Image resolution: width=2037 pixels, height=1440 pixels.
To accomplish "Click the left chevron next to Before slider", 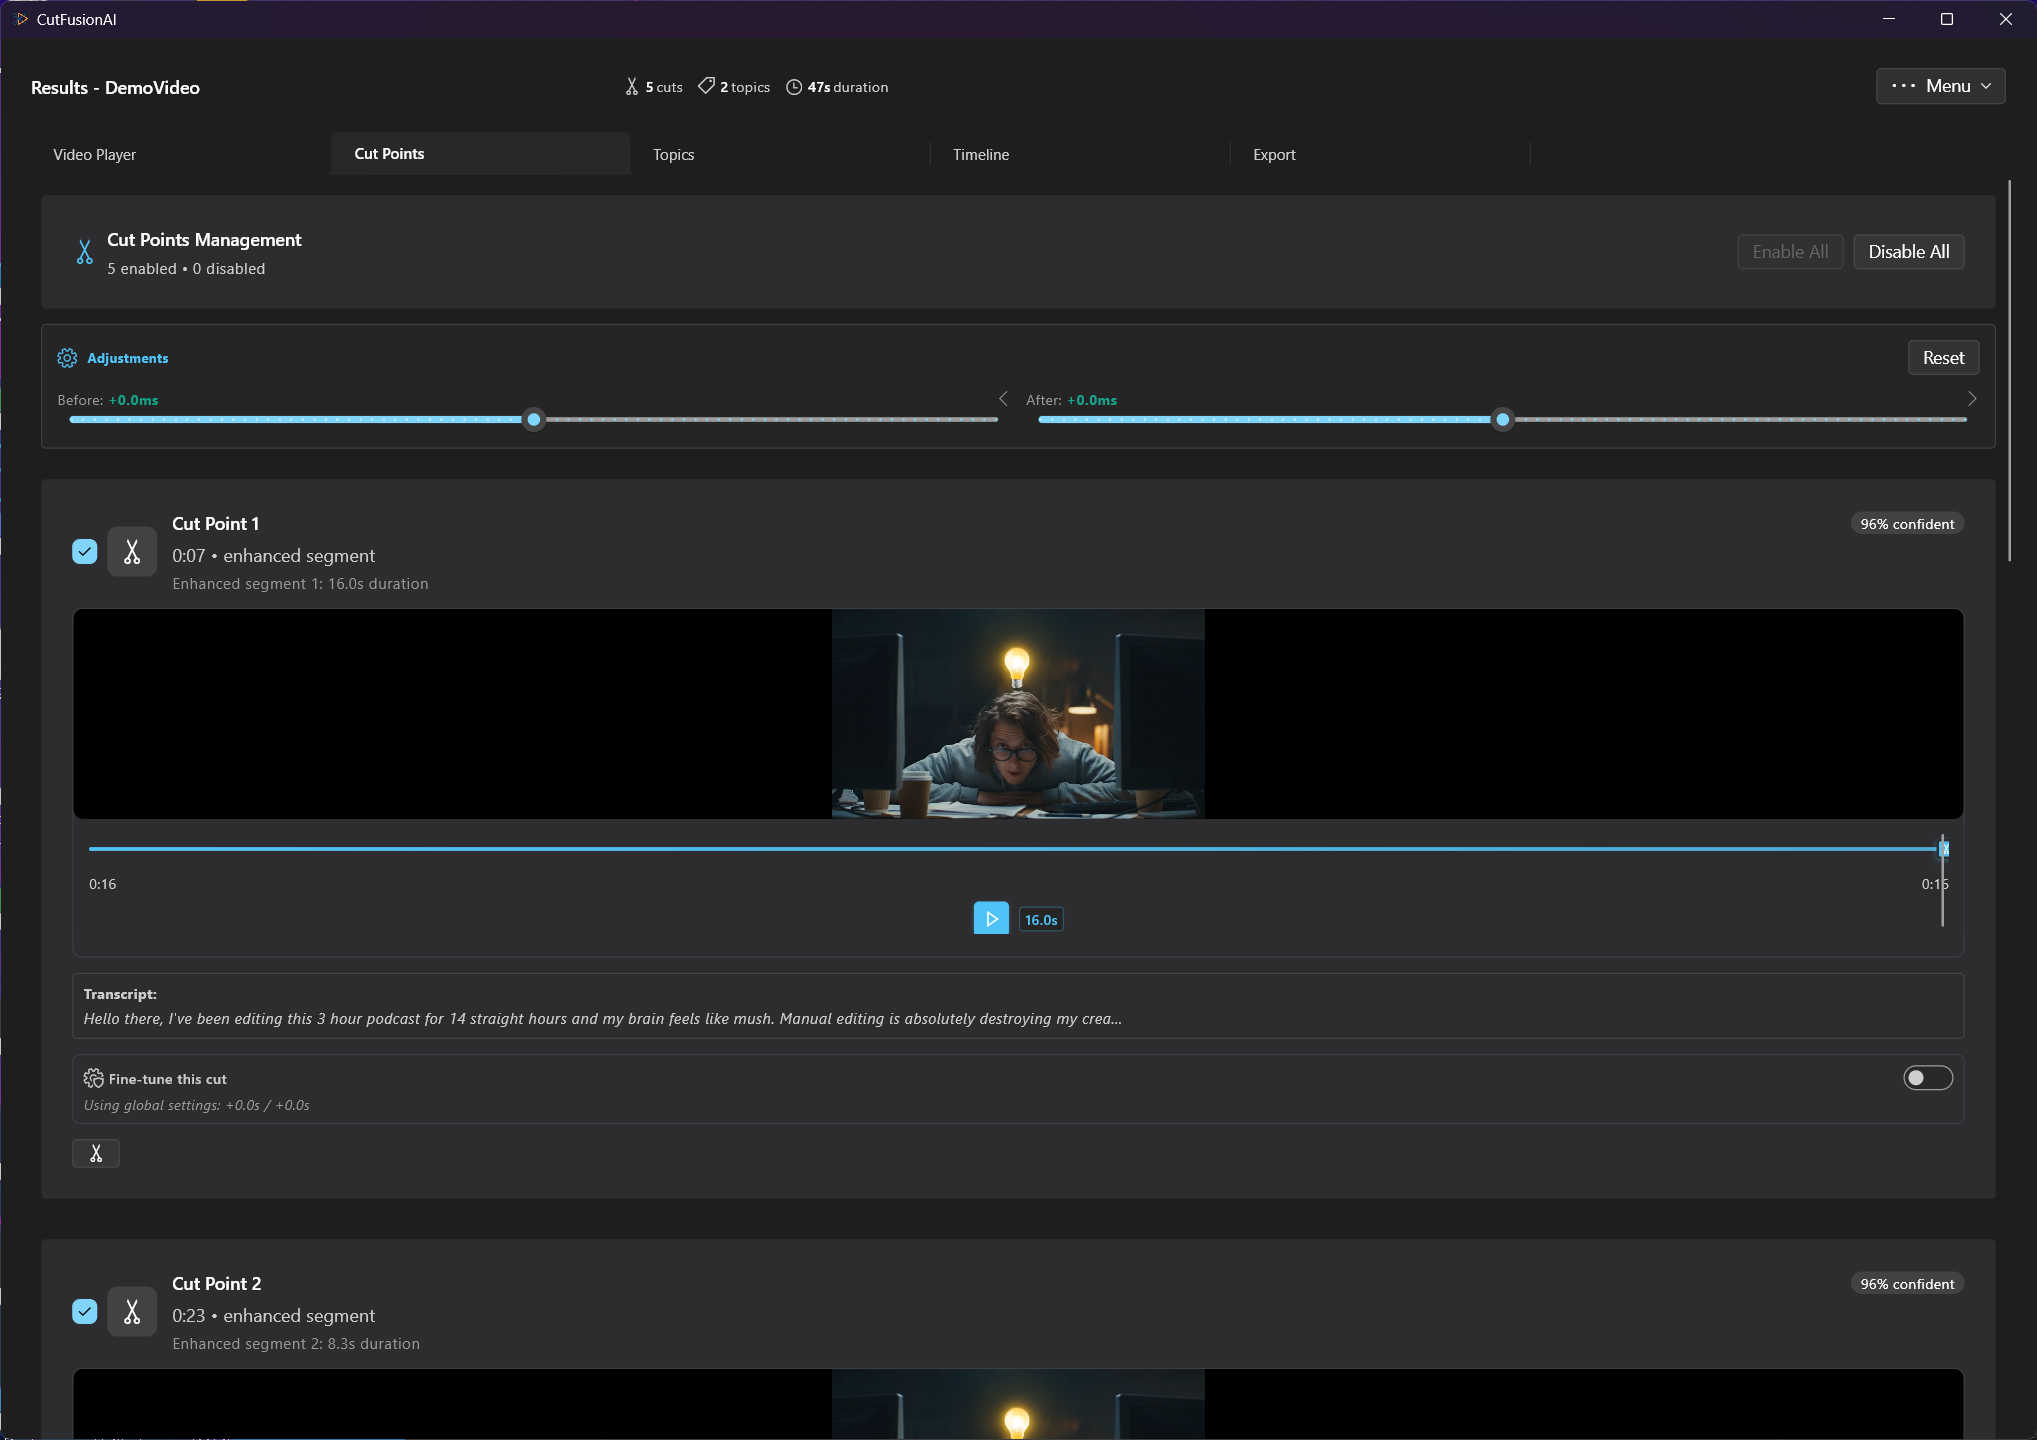I will (x=1003, y=399).
